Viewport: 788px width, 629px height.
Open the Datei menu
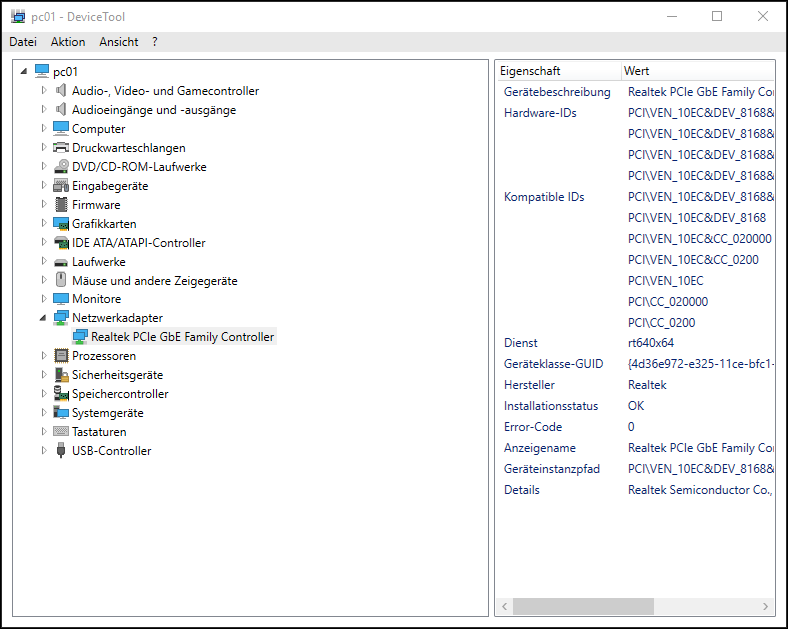23,42
